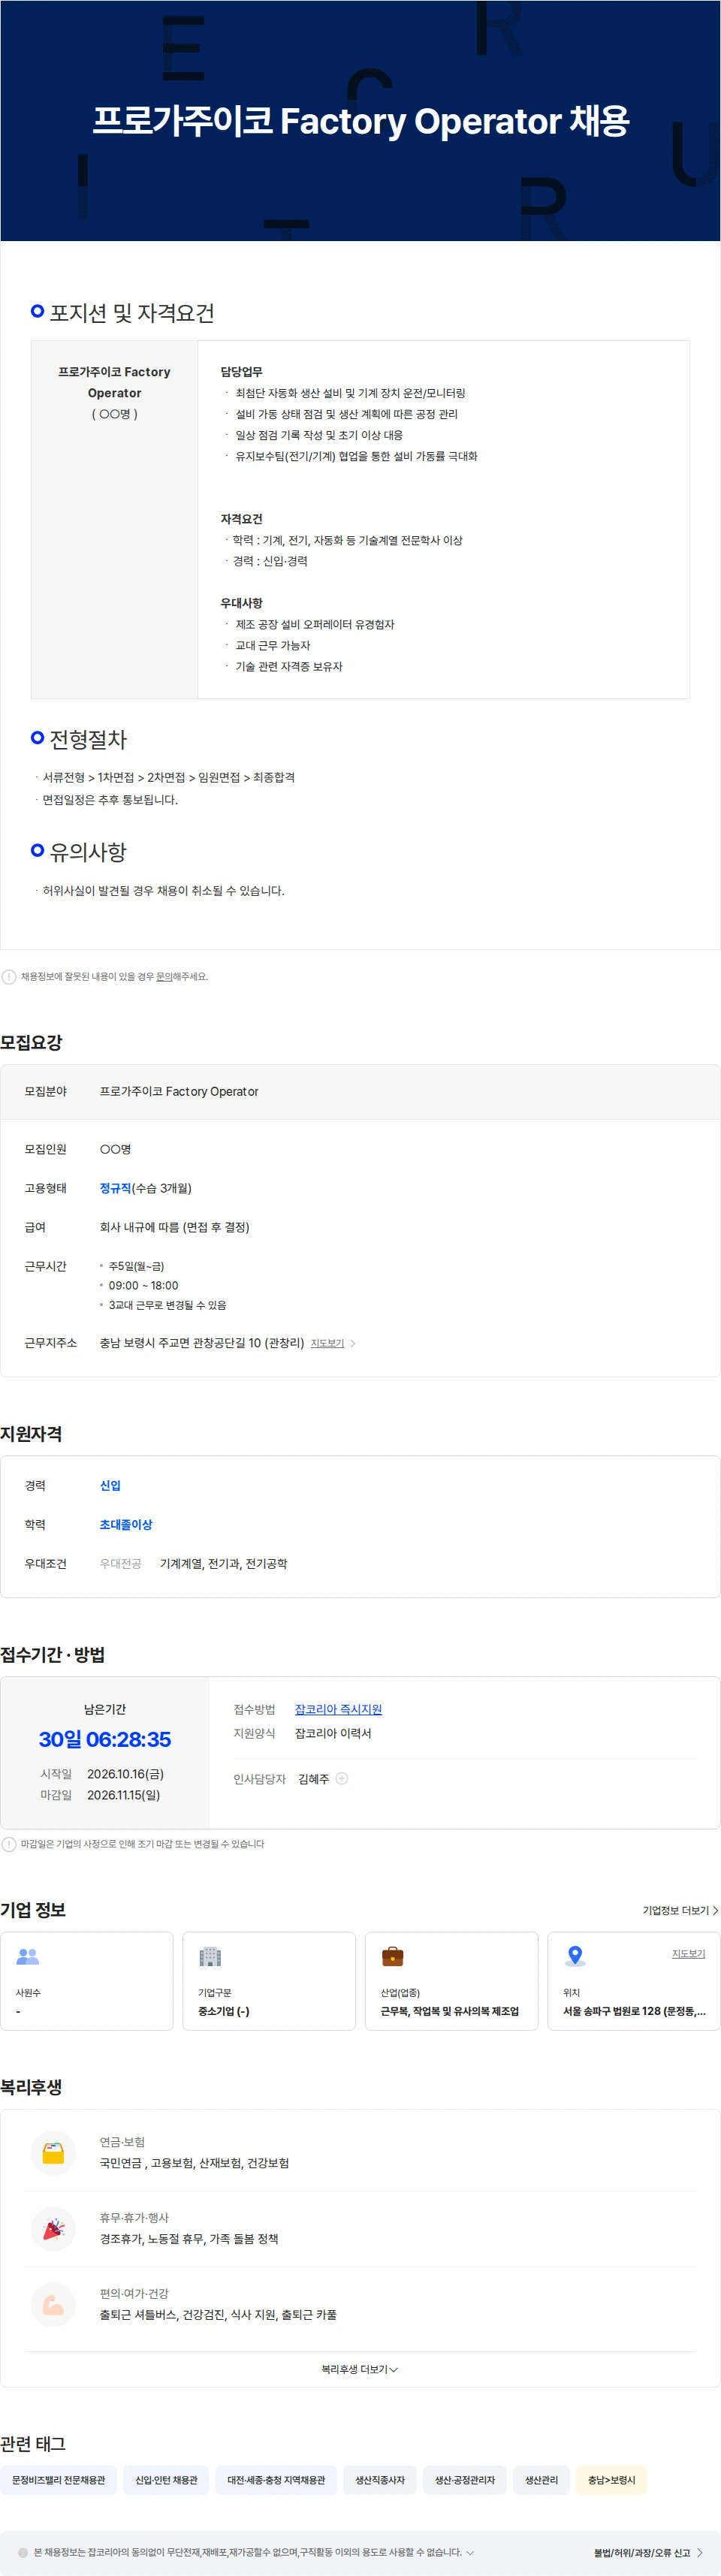Click the 편의·여가·건강 arm icon

tap(54, 2305)
